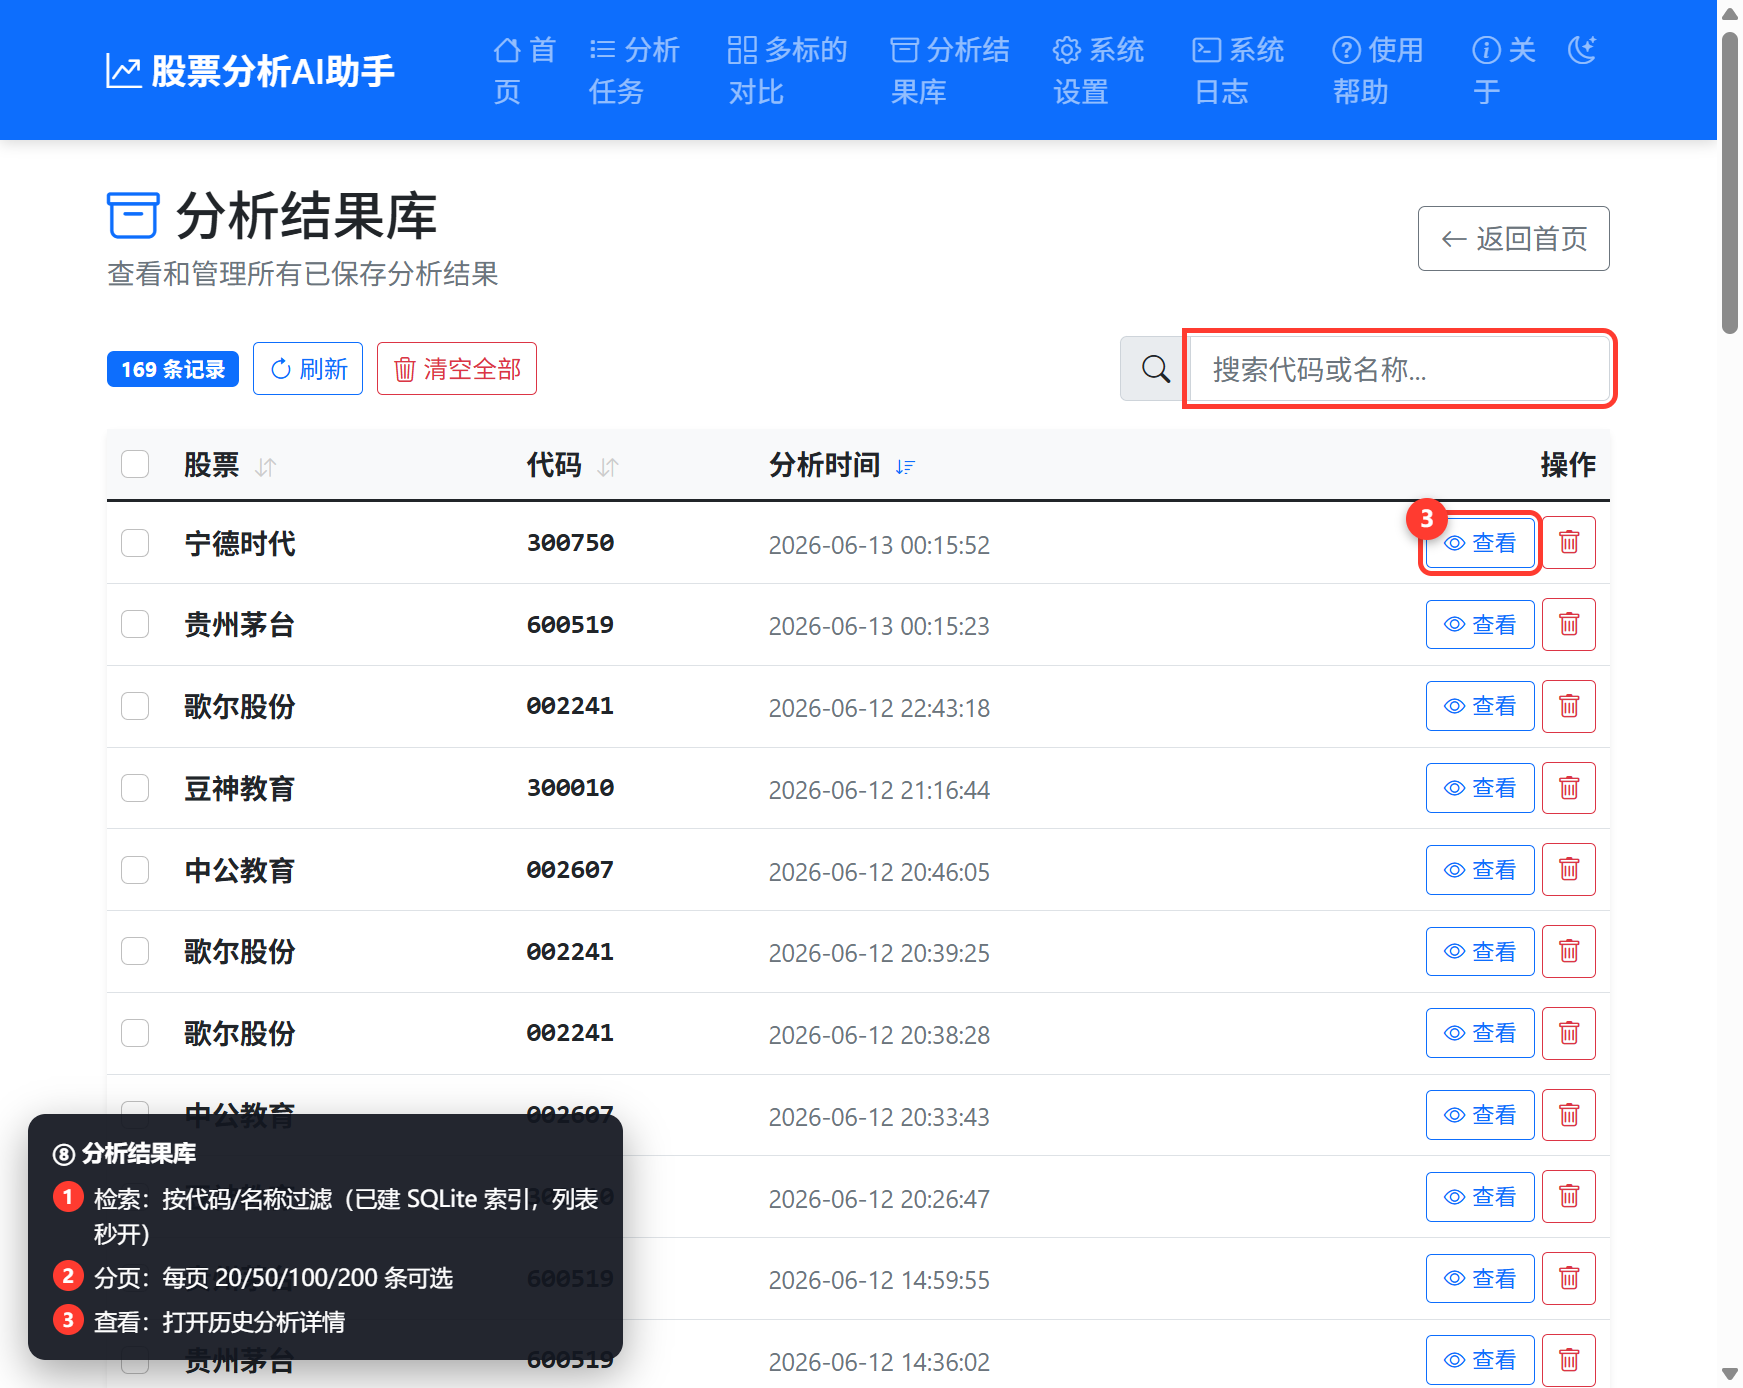The height and width of the screenshot is (1388, 1743).
Task: Open 系统日志 from the navbar
Action: (x=1238, y=71)
